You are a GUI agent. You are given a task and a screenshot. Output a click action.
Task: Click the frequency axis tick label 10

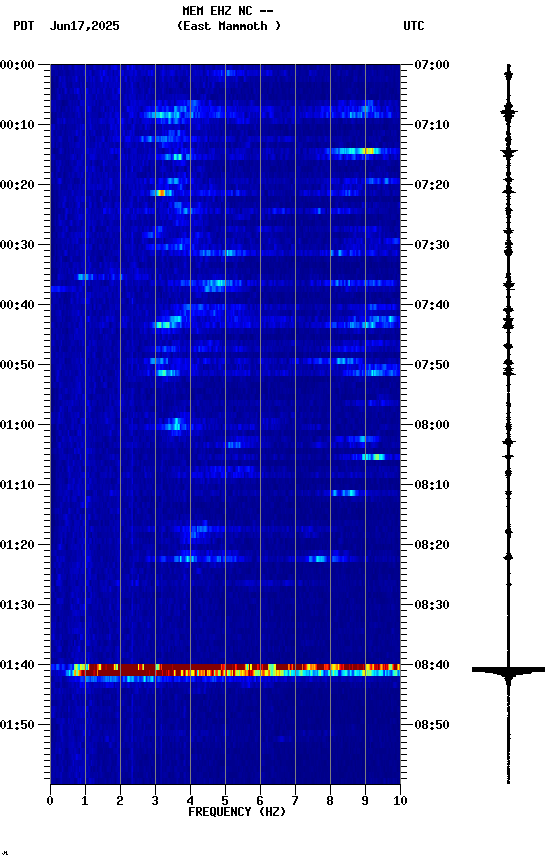pos(400,801)
